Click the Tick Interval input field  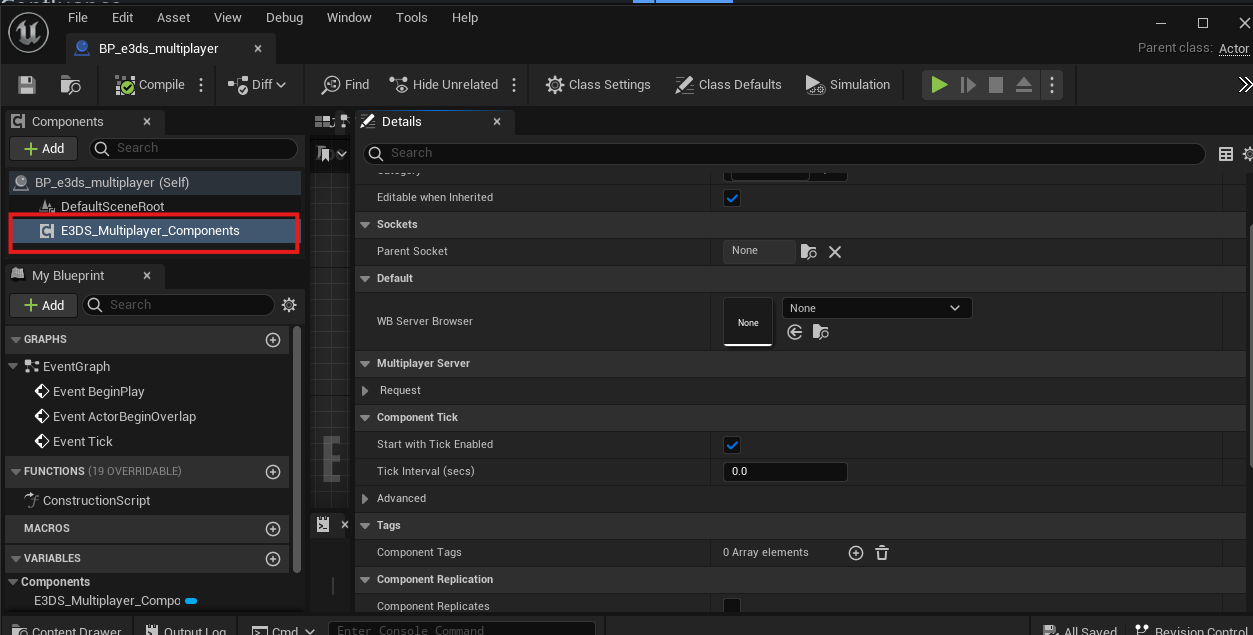(784, 472)
